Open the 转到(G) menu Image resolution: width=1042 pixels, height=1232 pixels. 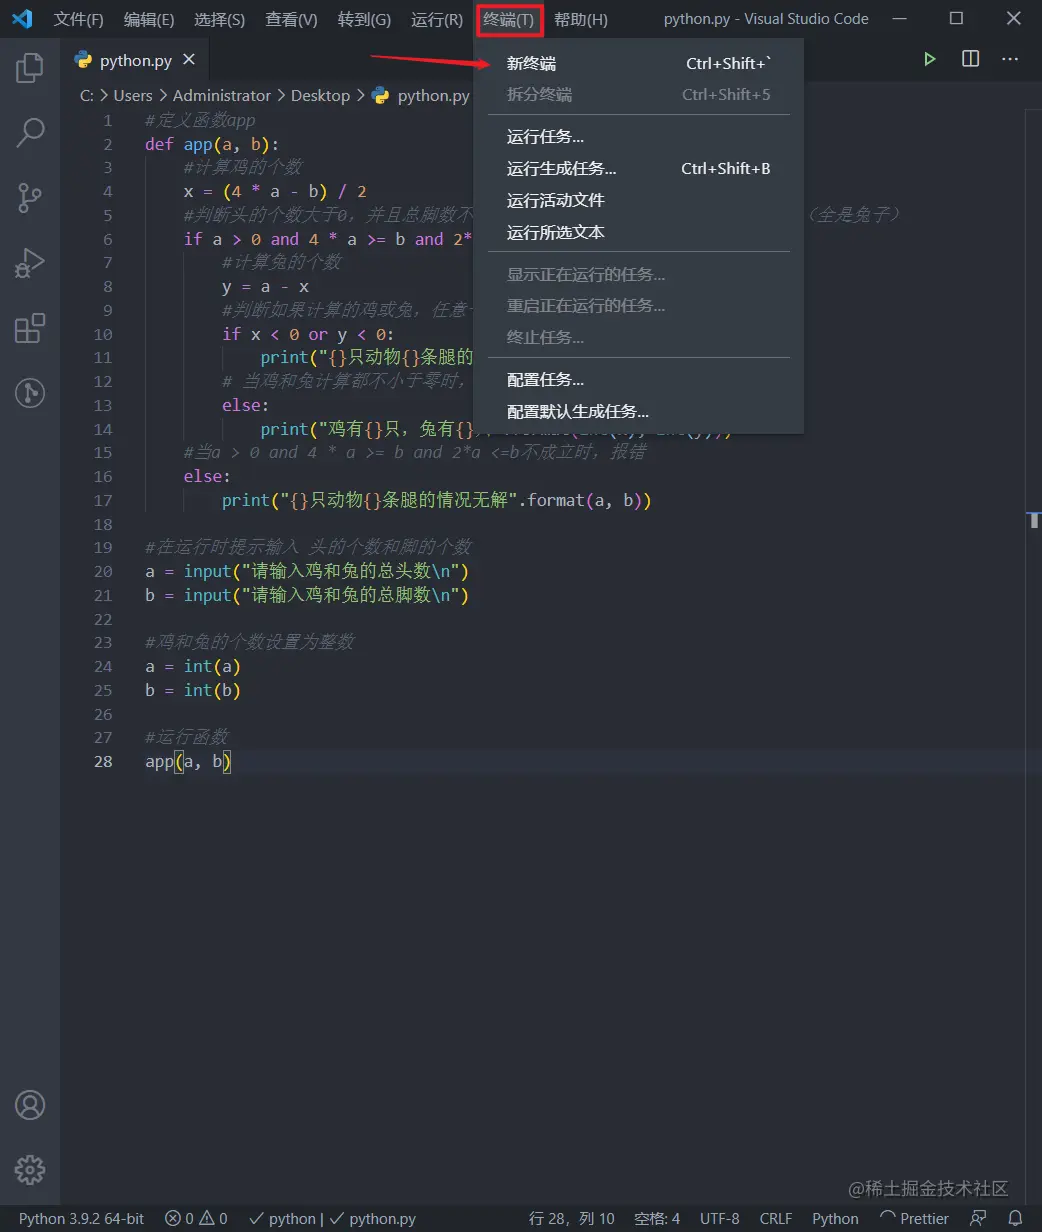[x=364, y=19]
